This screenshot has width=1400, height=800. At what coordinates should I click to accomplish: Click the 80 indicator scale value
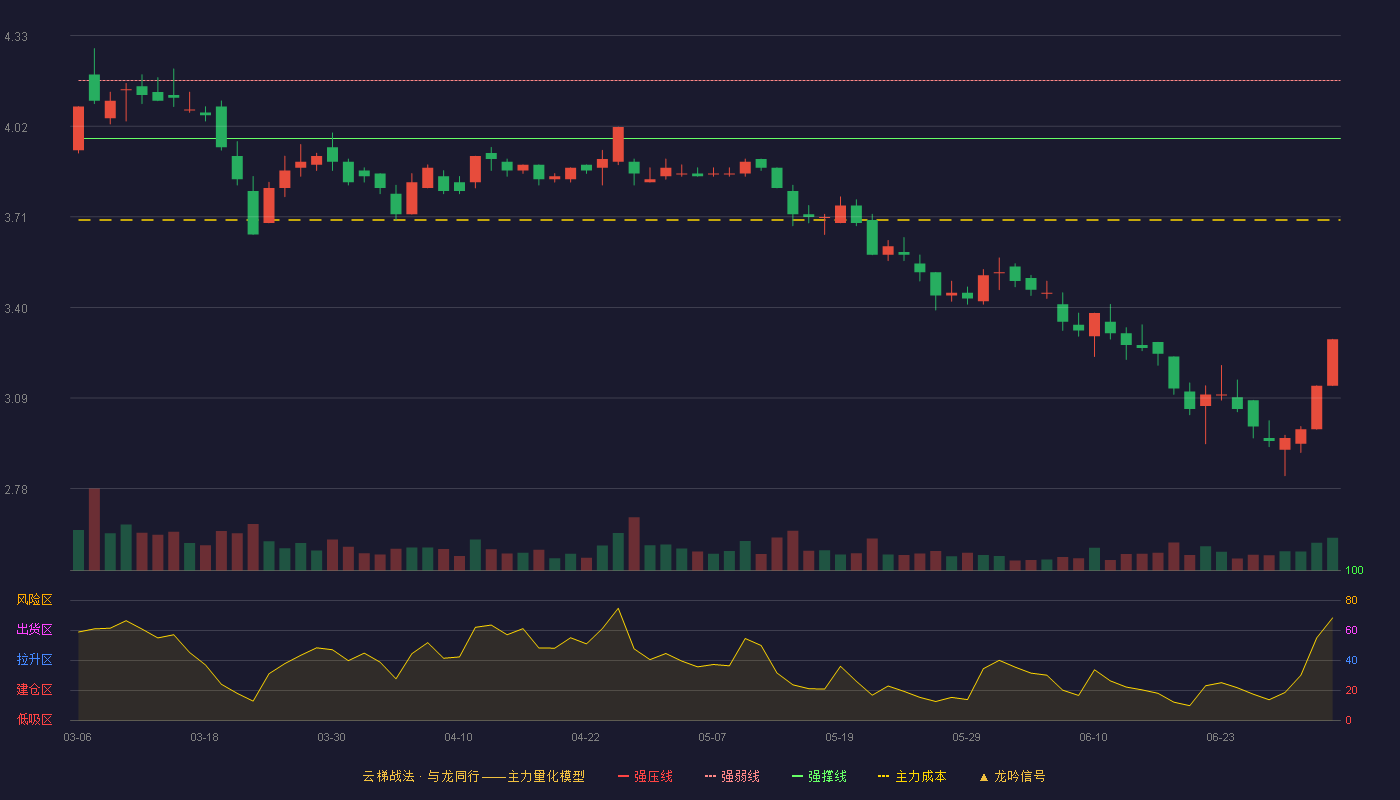[x=1351, y=600]
